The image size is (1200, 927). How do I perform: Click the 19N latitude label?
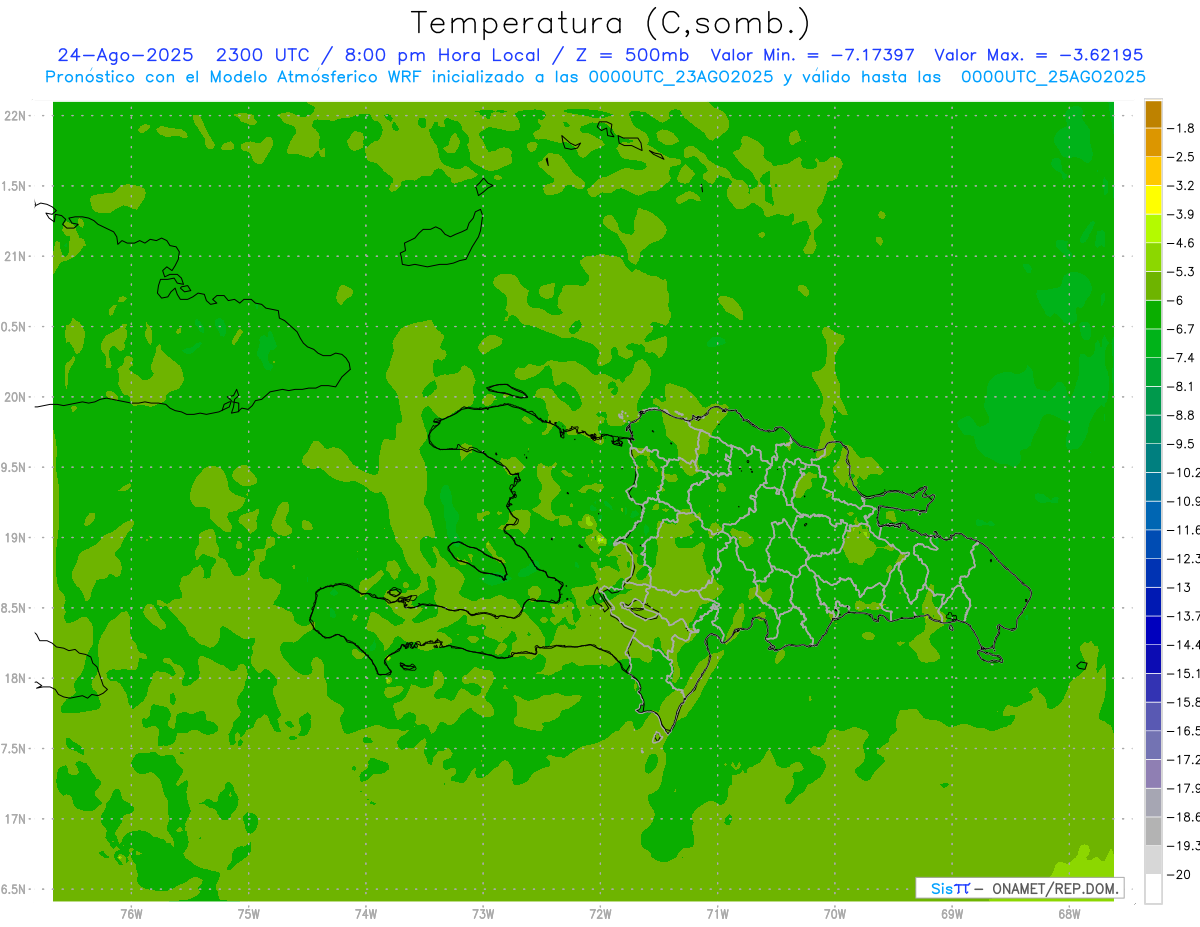coord(15,538)
